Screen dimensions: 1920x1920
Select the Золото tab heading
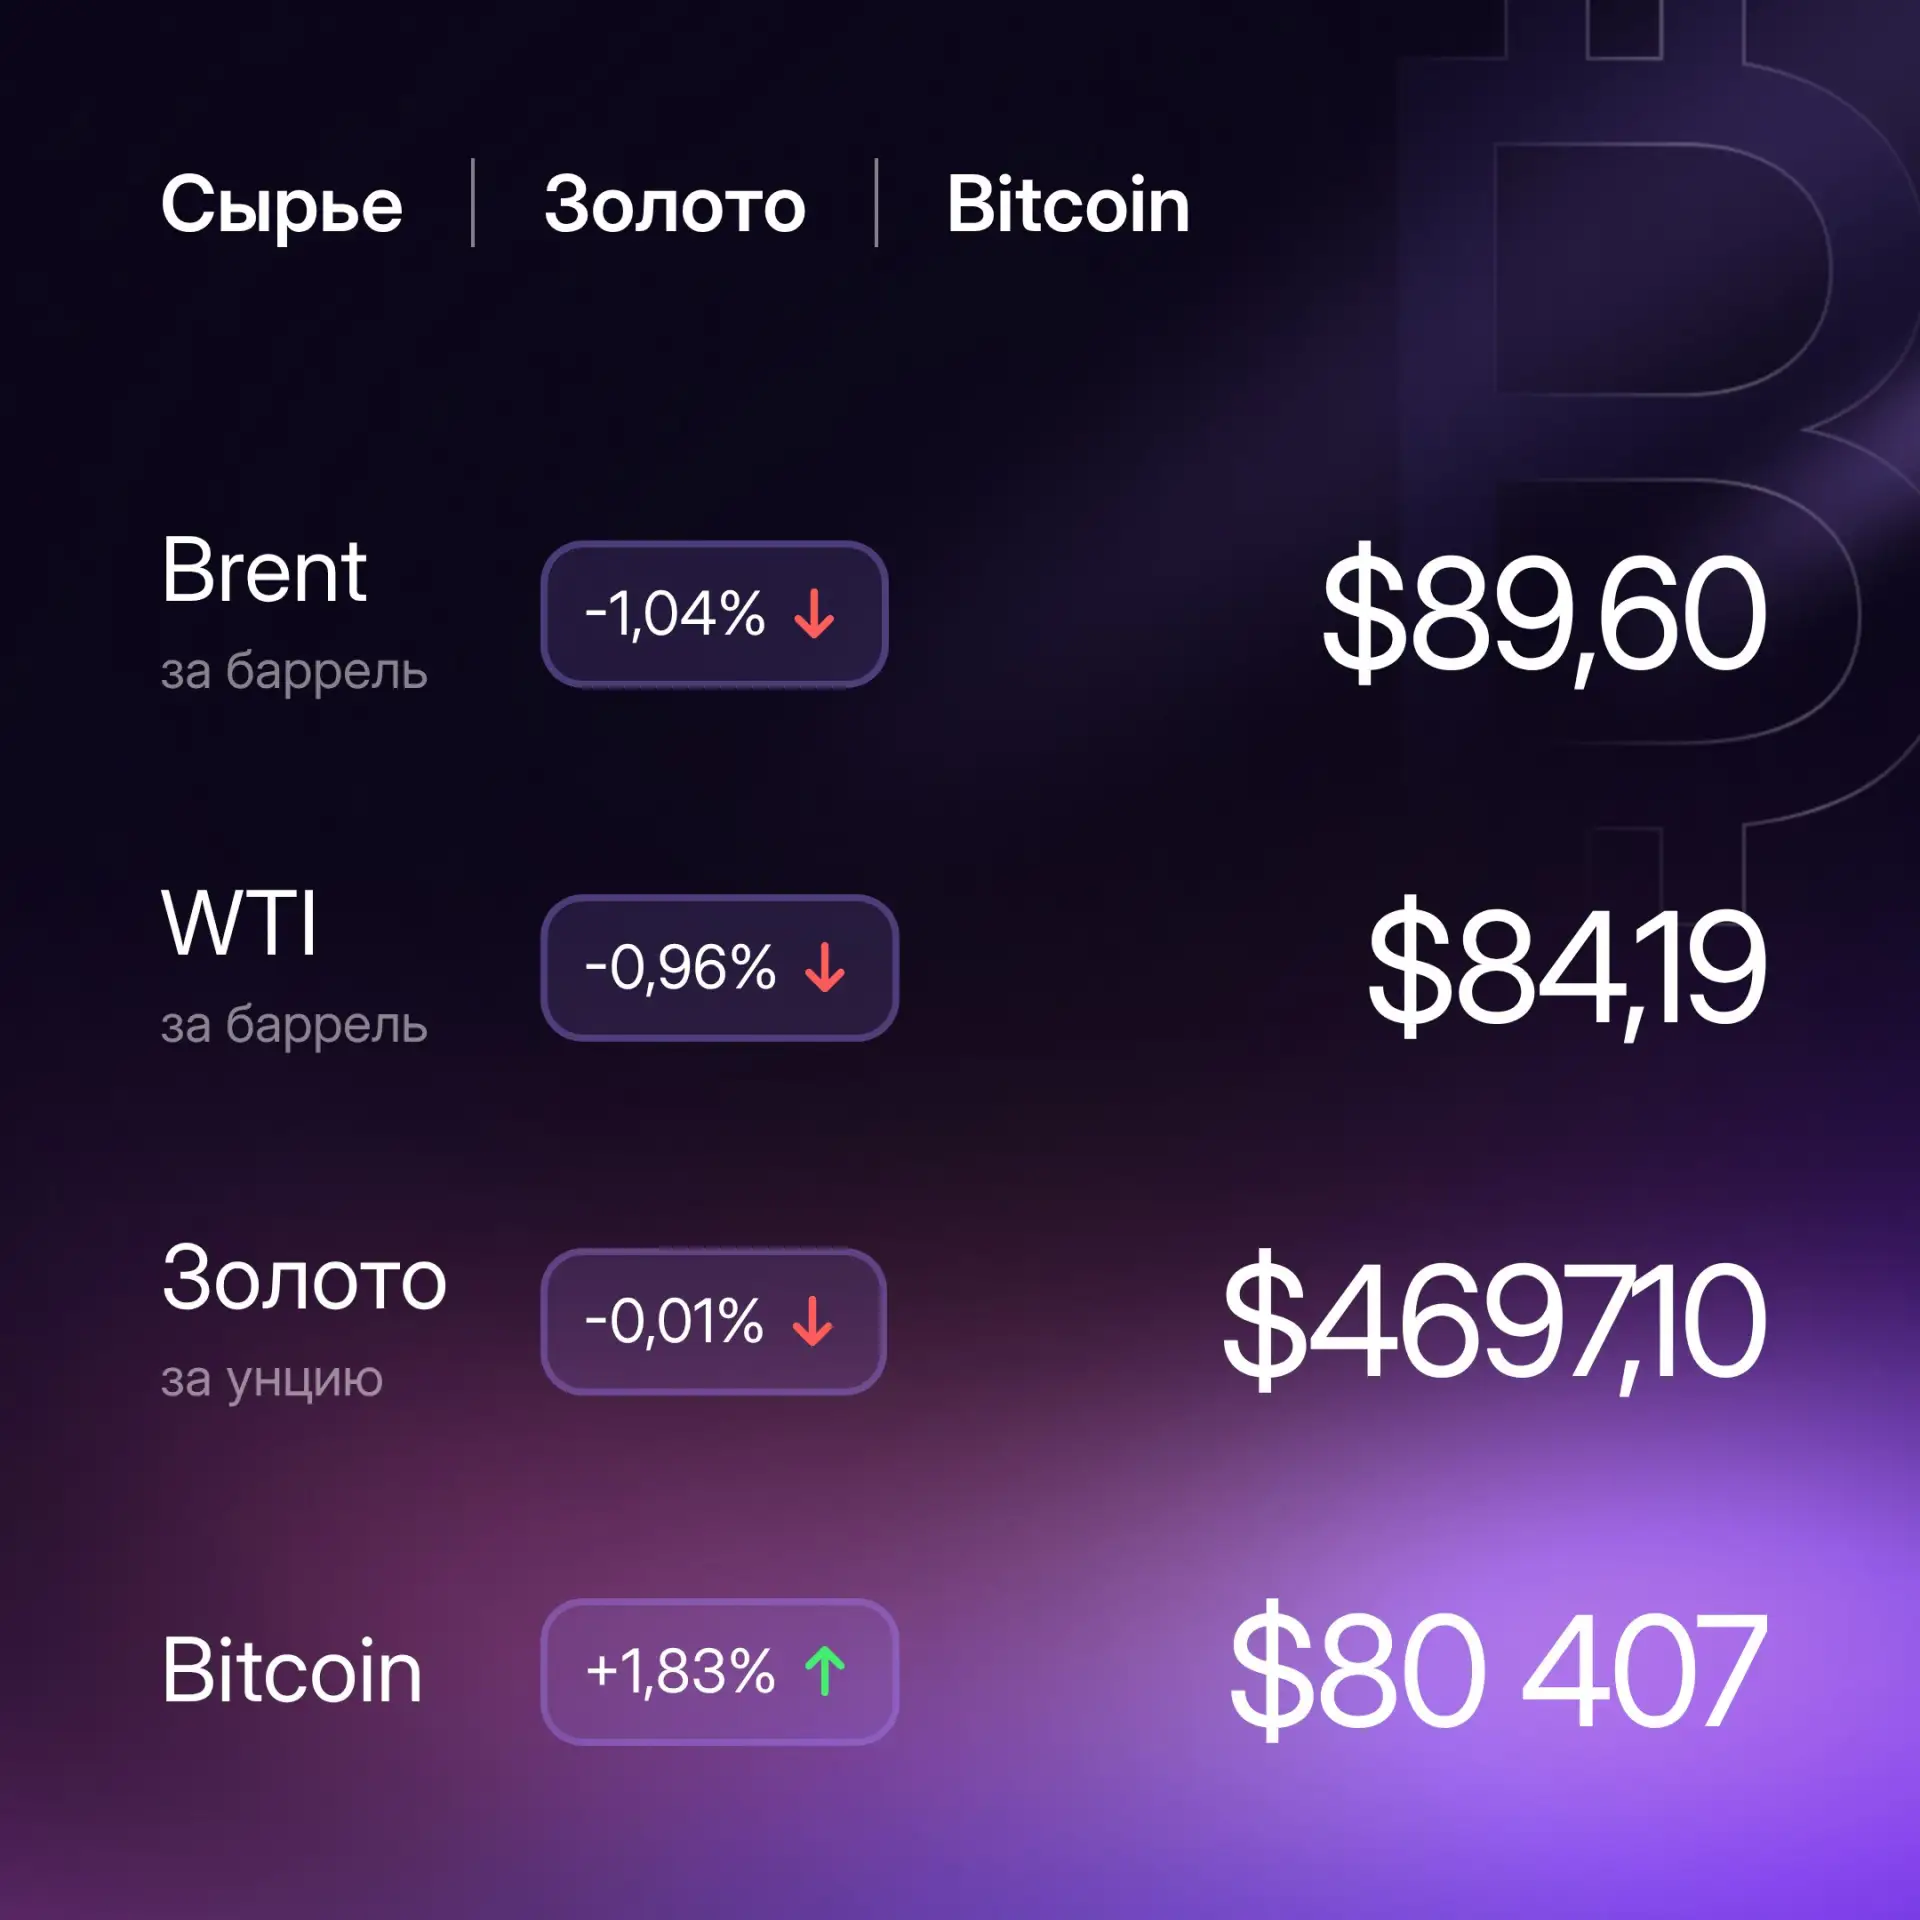coord(675,205)
